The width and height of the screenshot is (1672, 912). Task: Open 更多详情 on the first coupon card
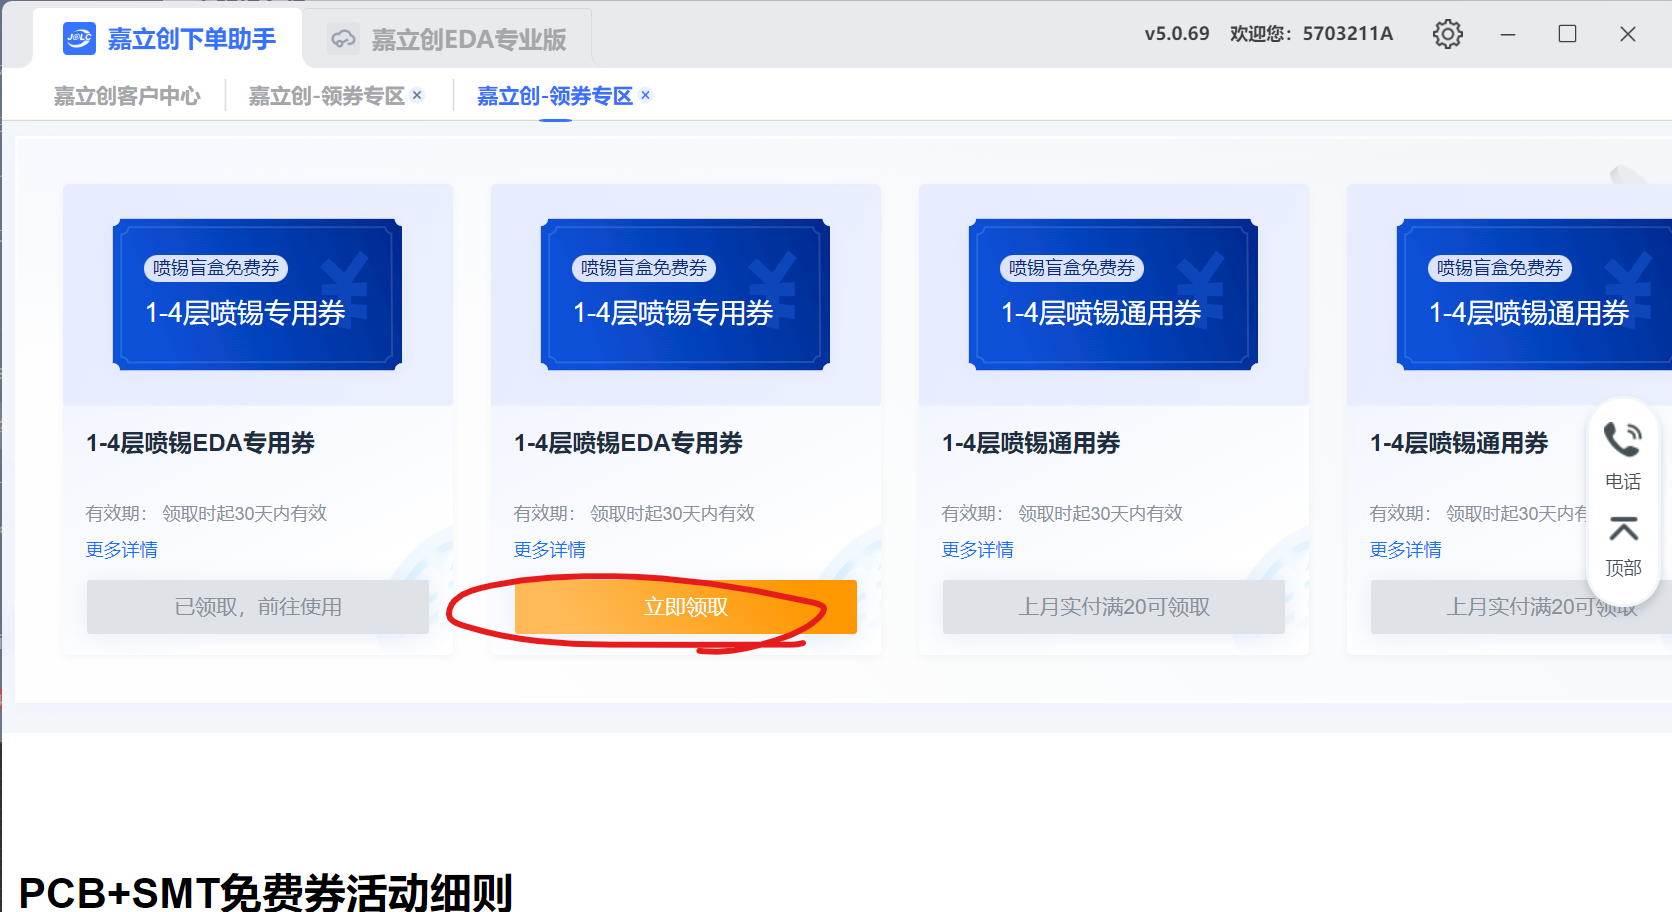coord(122,550)
